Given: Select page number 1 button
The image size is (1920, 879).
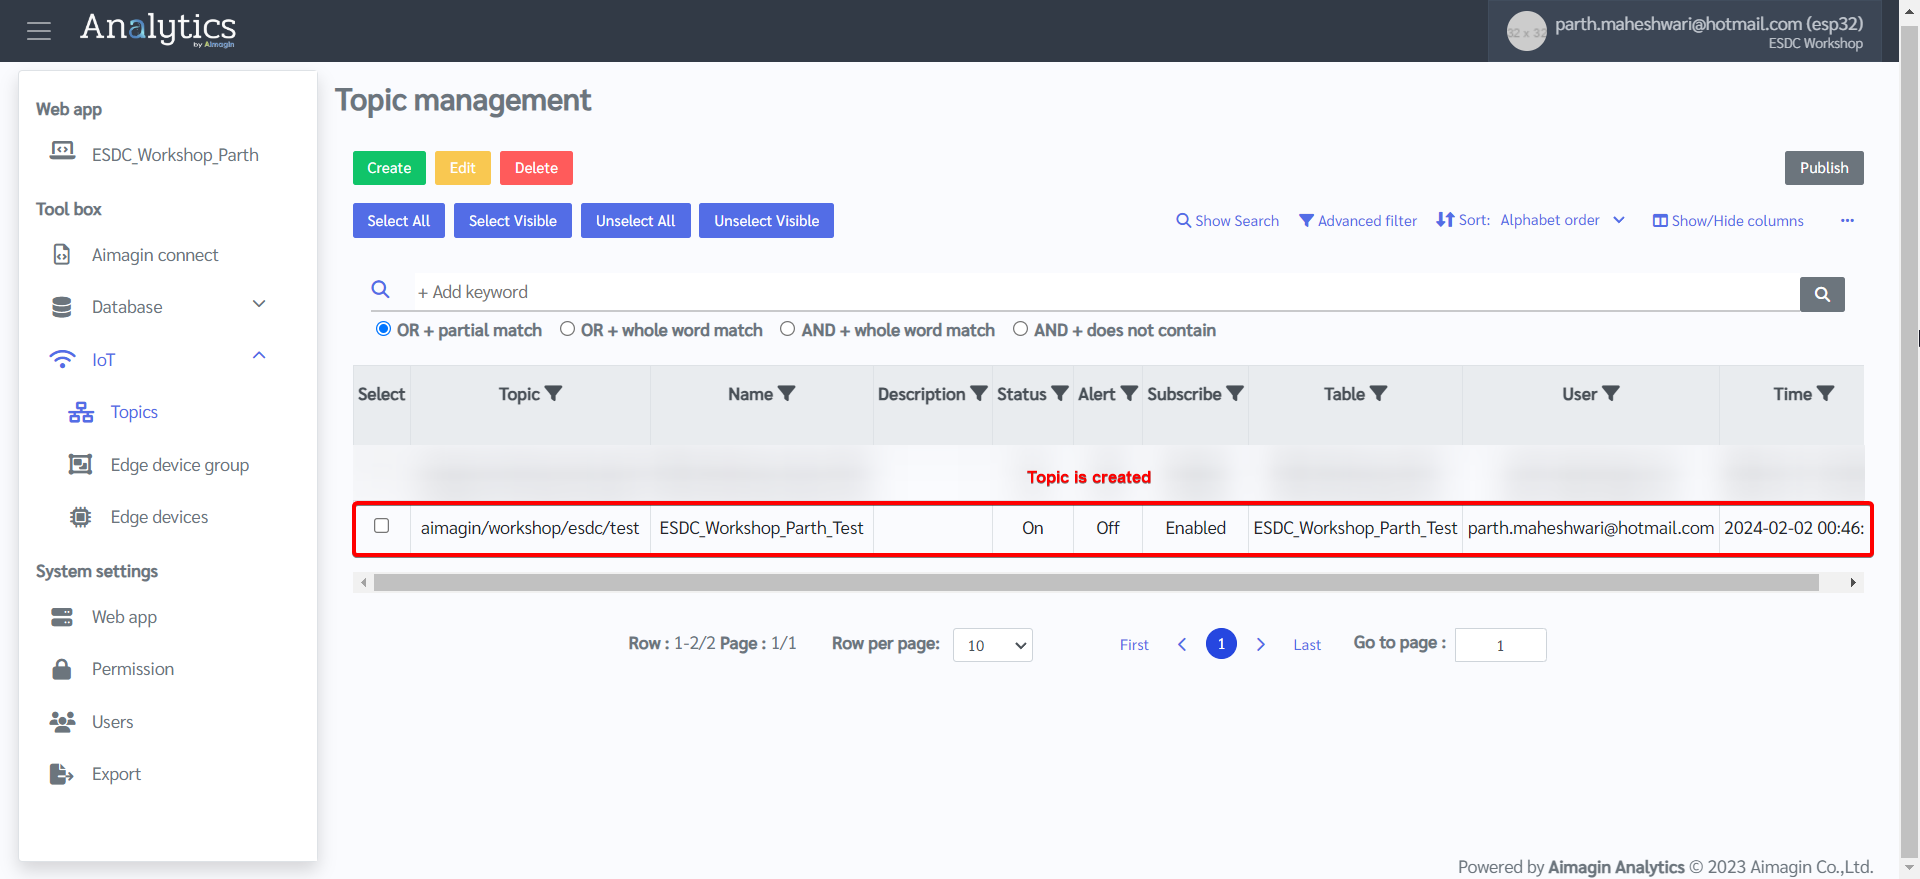Looking at the screenshot, I should tap(1221, 644).
